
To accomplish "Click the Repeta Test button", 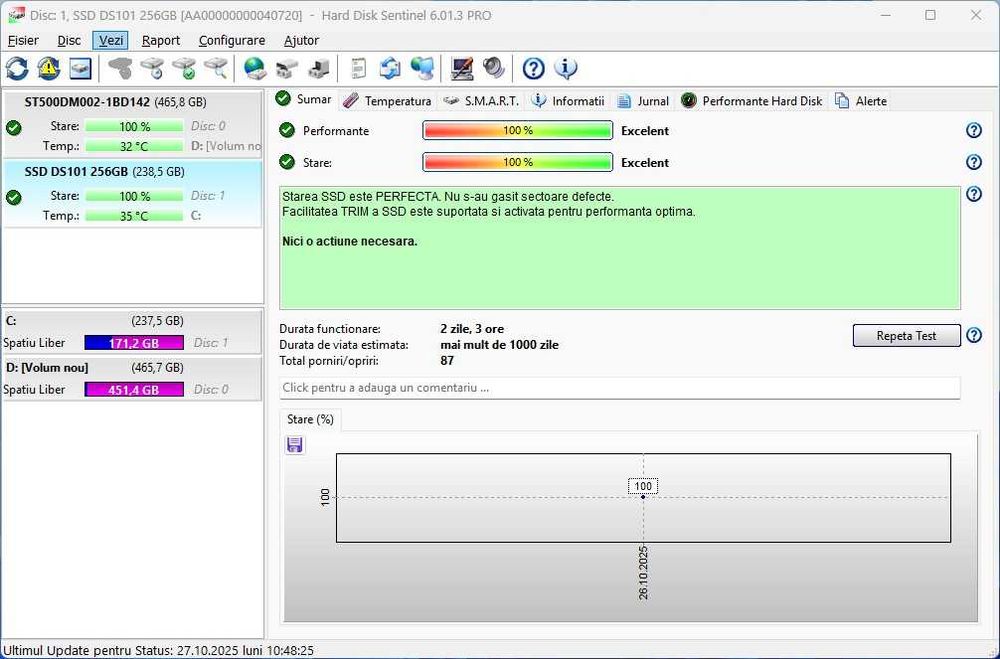I will coord(906,336).
